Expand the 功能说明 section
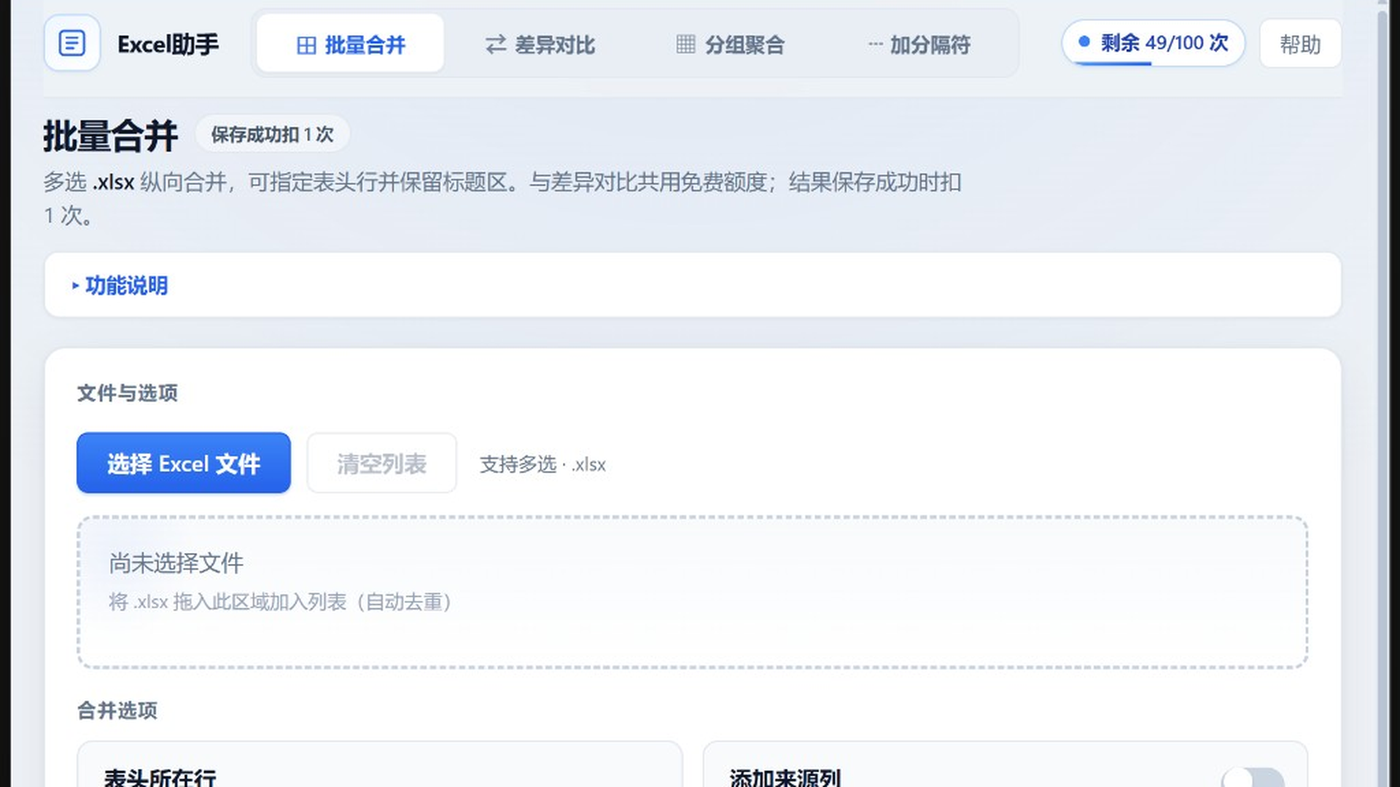 coord(692,285)
